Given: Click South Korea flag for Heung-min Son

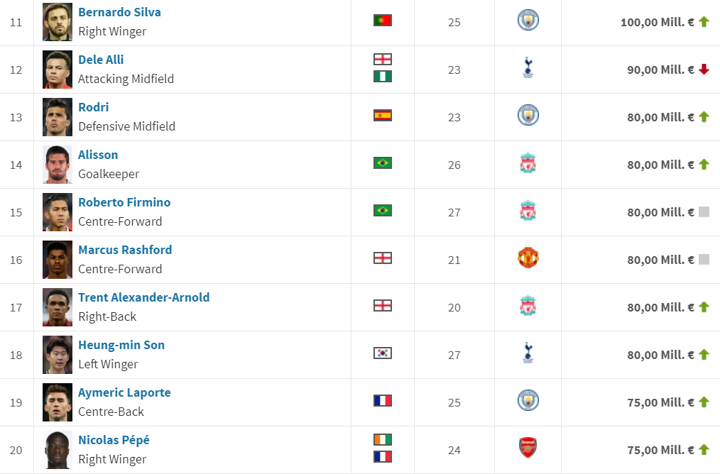Looking at the screenshot, I should (382, 353).
